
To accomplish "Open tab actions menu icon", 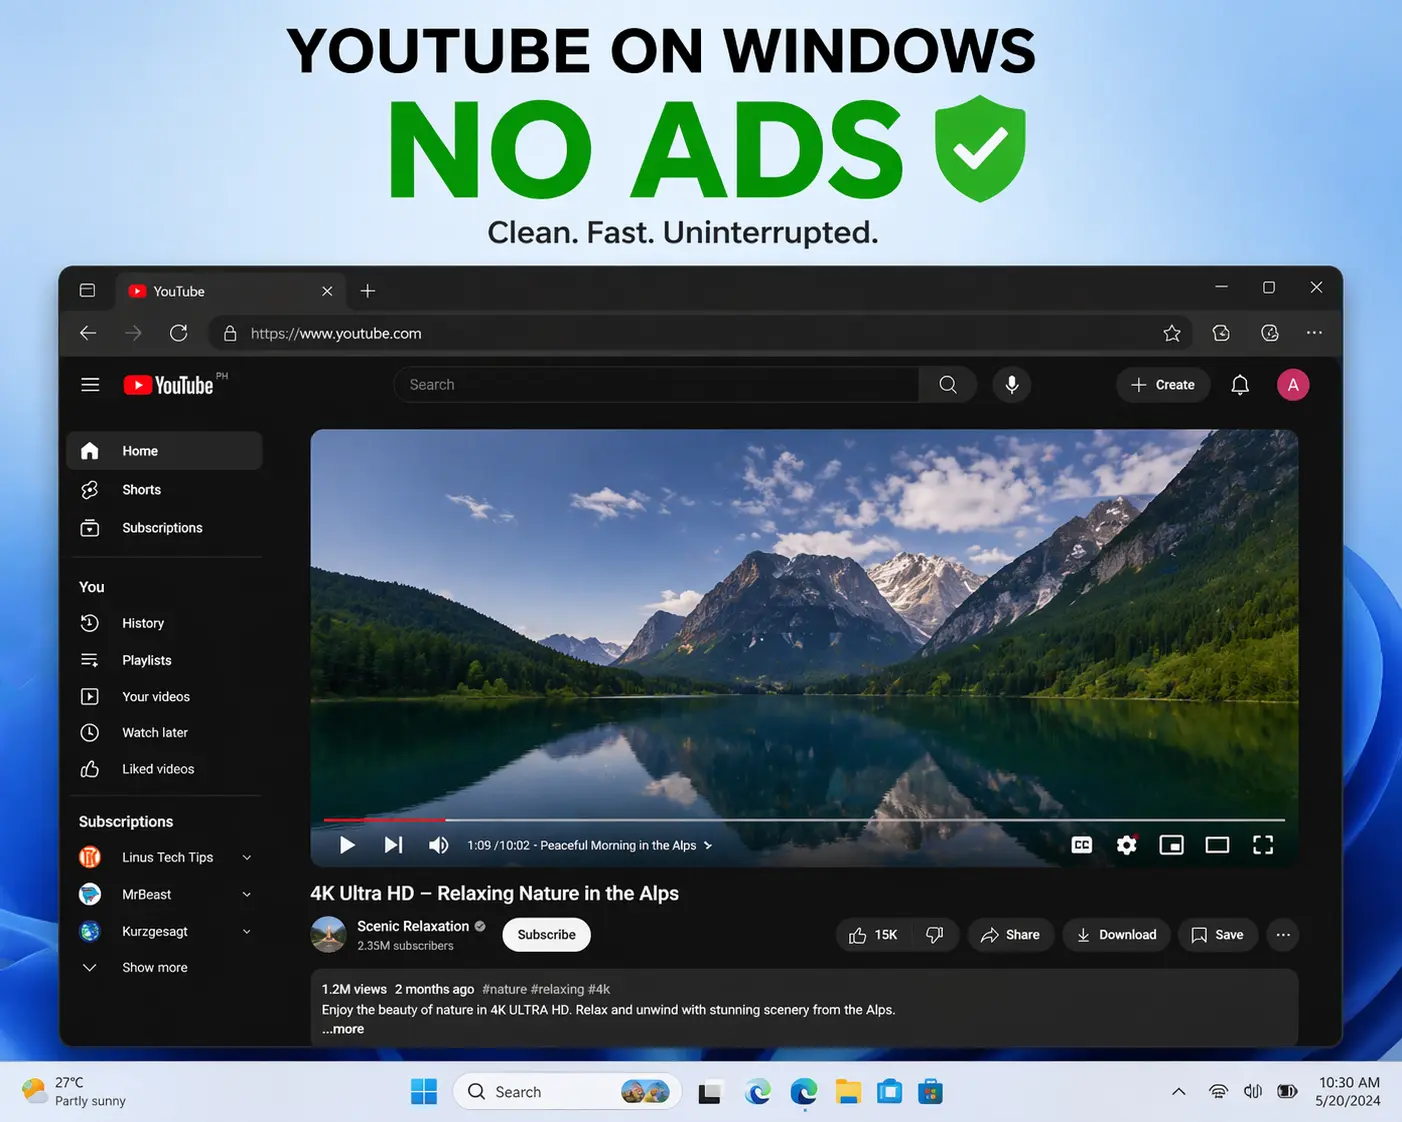I will pos(87,291).
